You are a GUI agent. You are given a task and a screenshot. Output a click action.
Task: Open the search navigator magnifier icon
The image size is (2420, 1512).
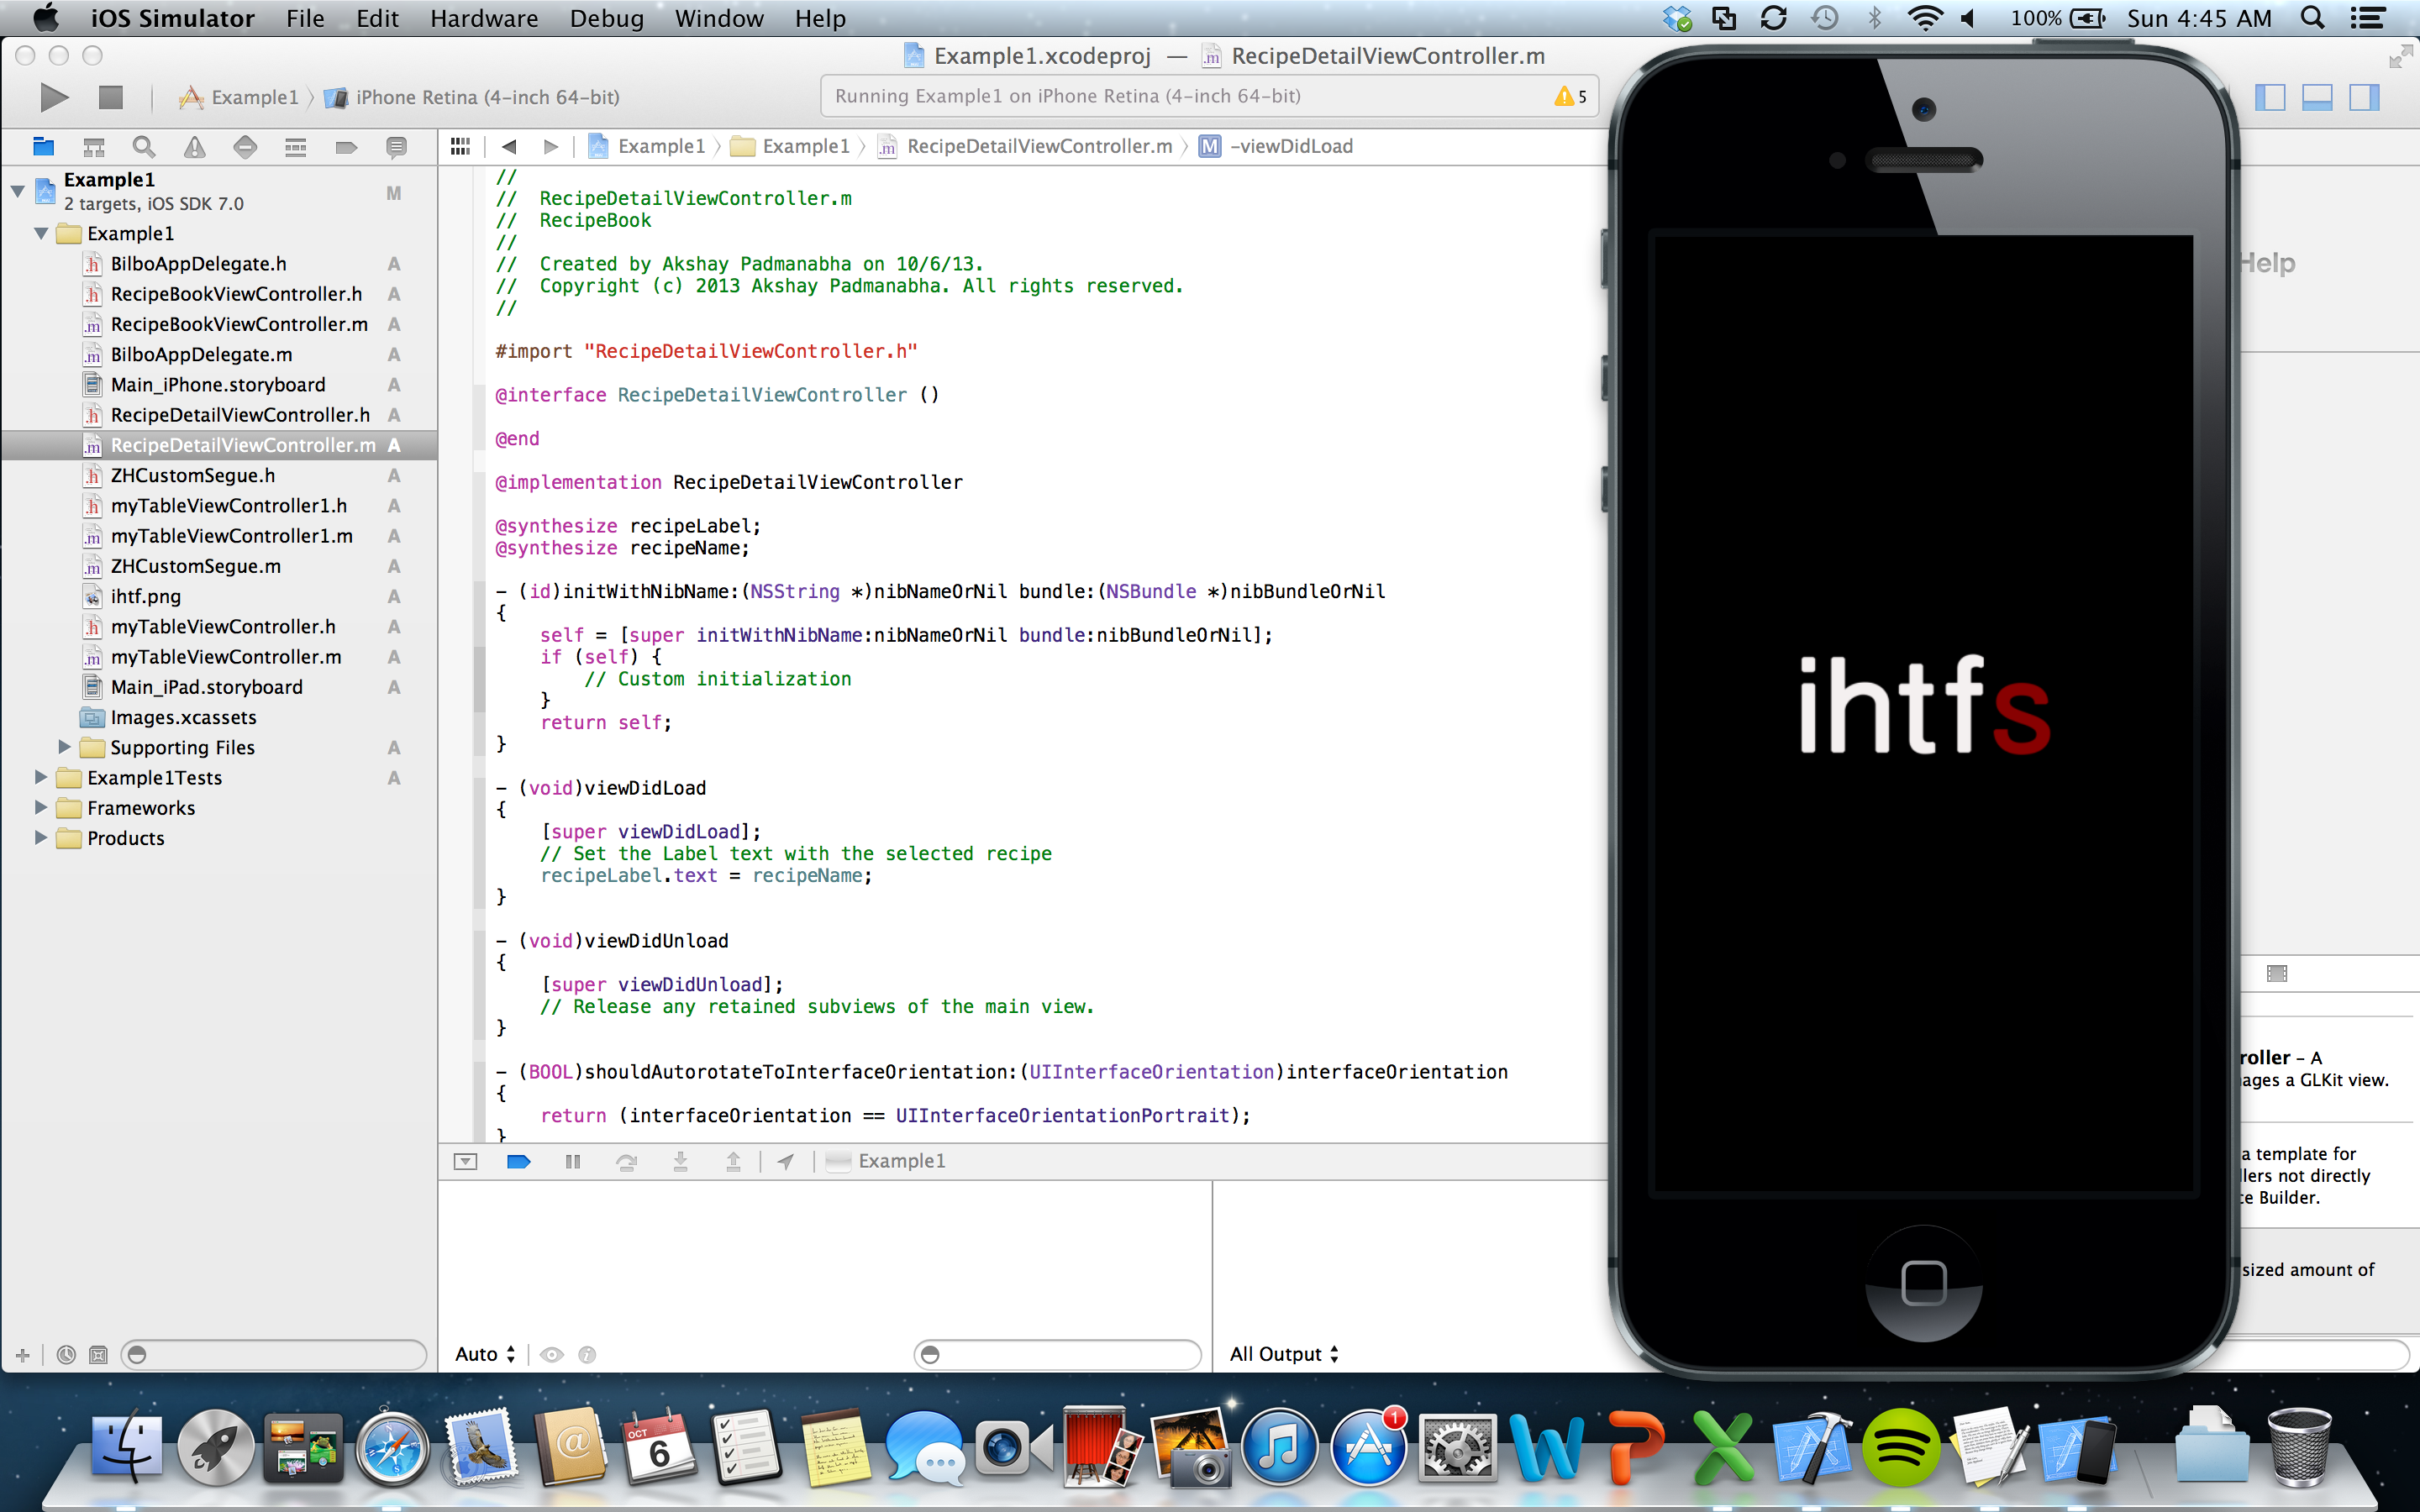point(144,147)
